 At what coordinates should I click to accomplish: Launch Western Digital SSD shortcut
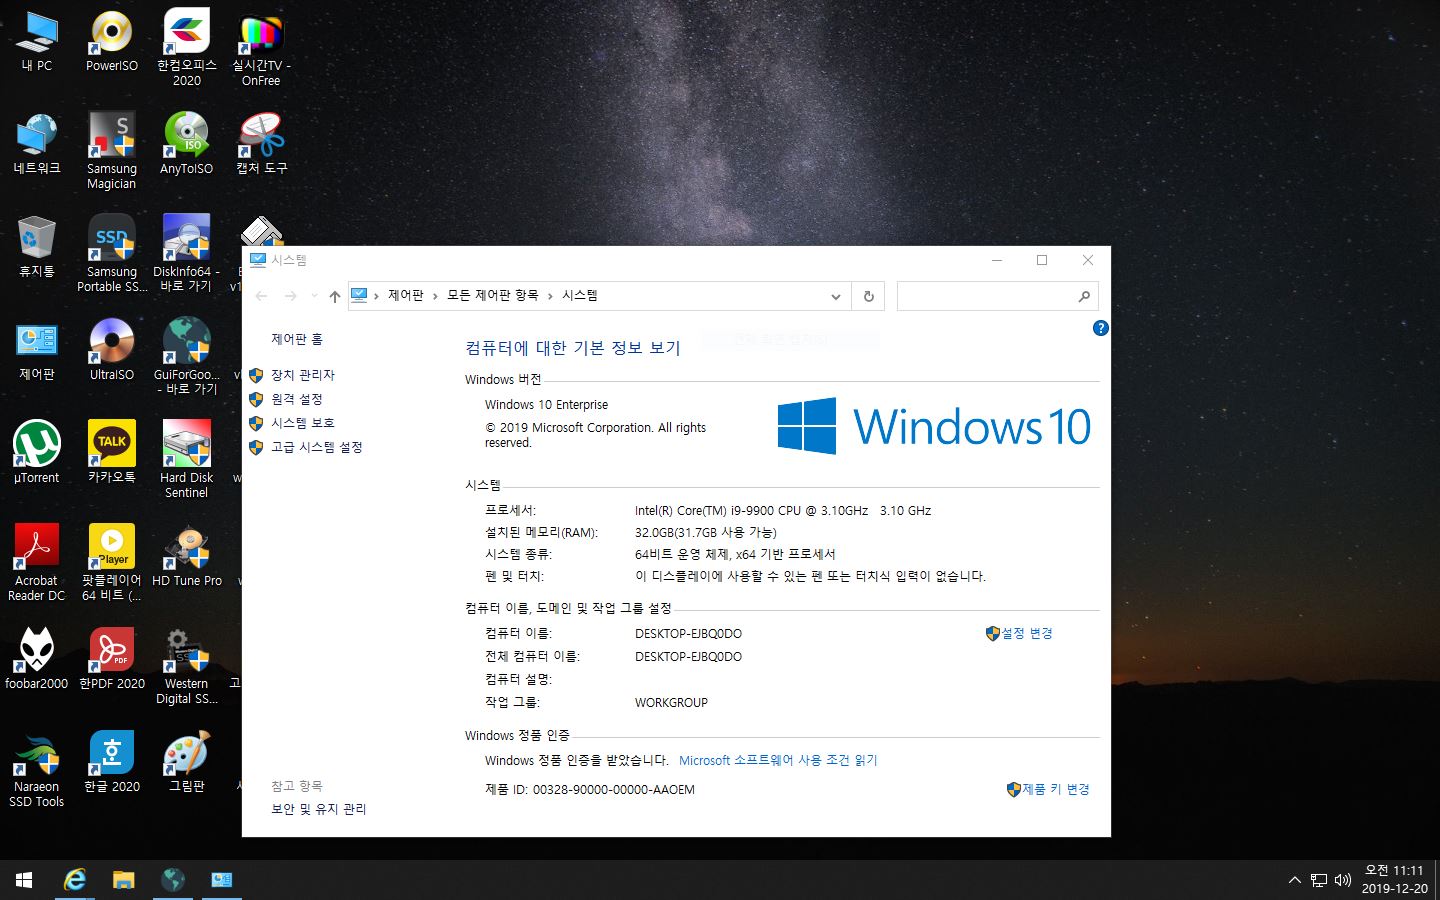tap(187, 666)
